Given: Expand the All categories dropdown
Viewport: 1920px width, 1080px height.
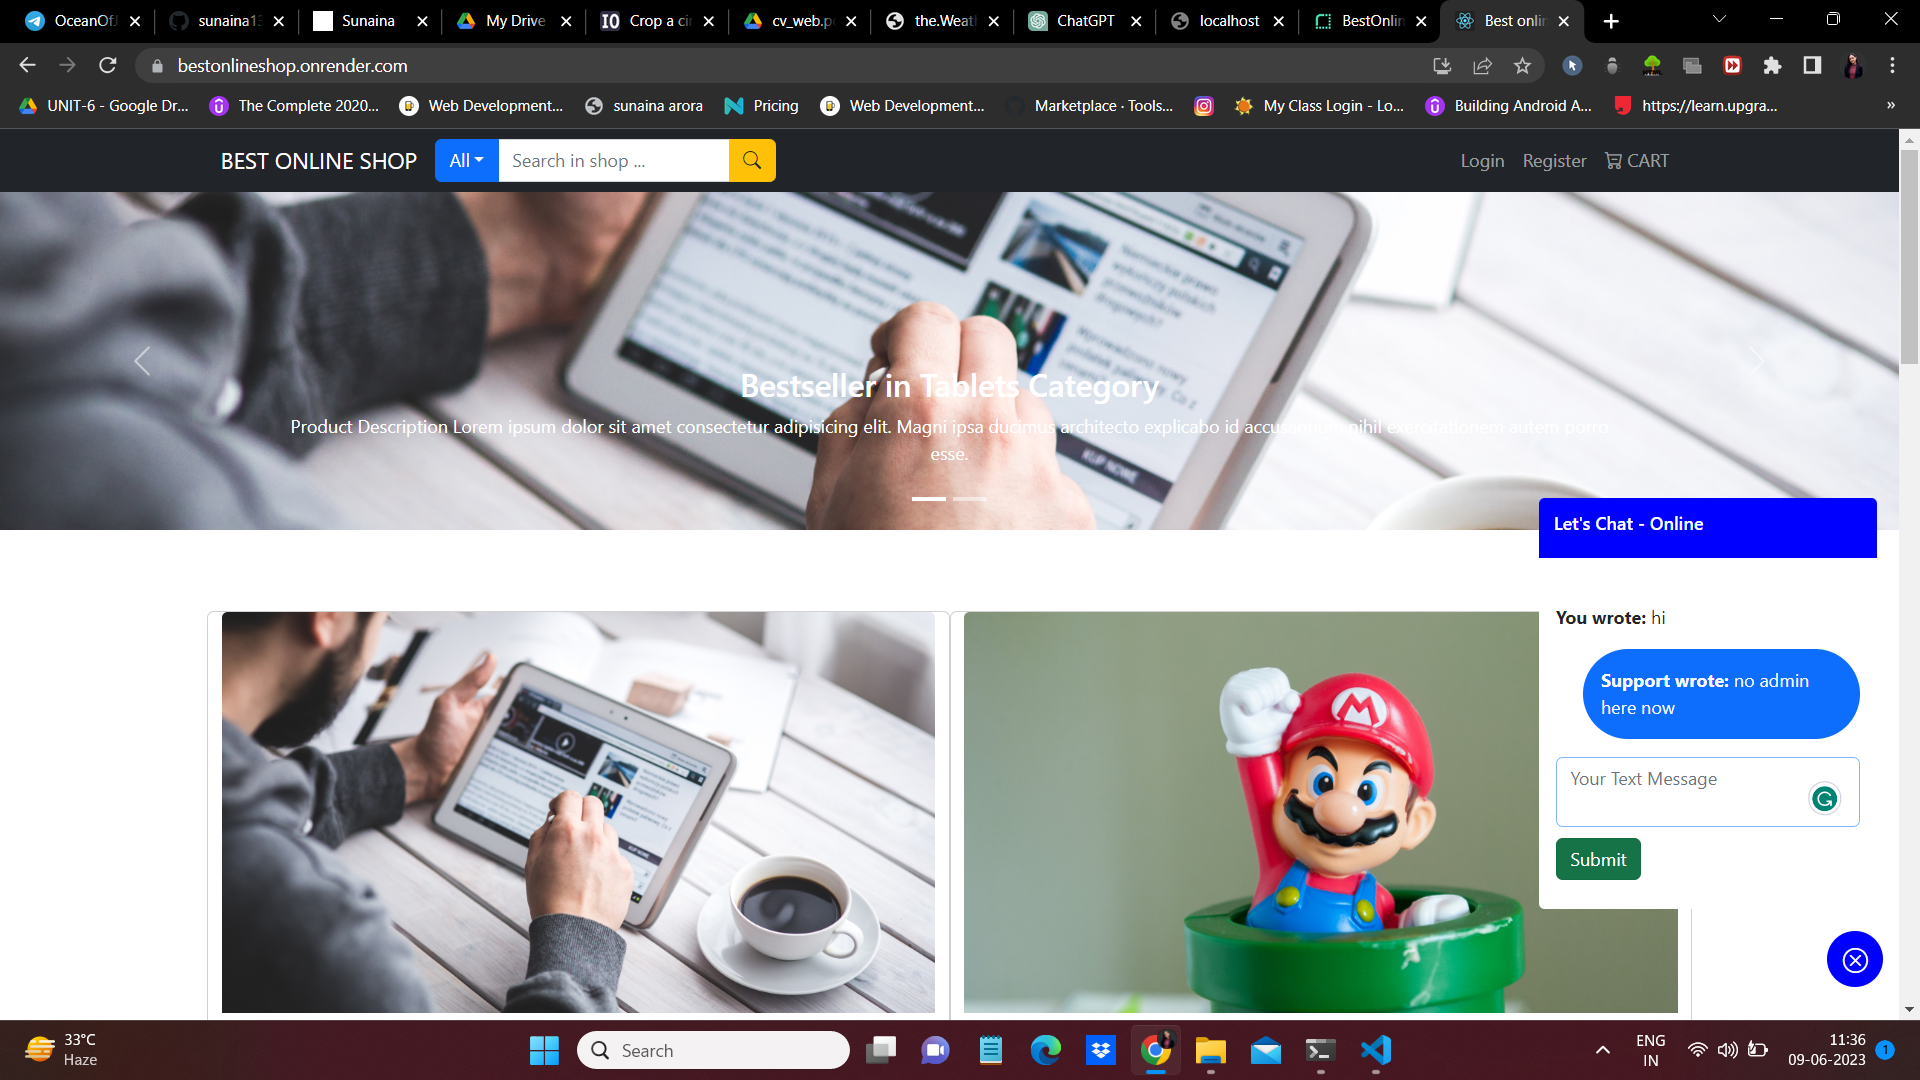Looking at the screenshot, I should (466, 161).
